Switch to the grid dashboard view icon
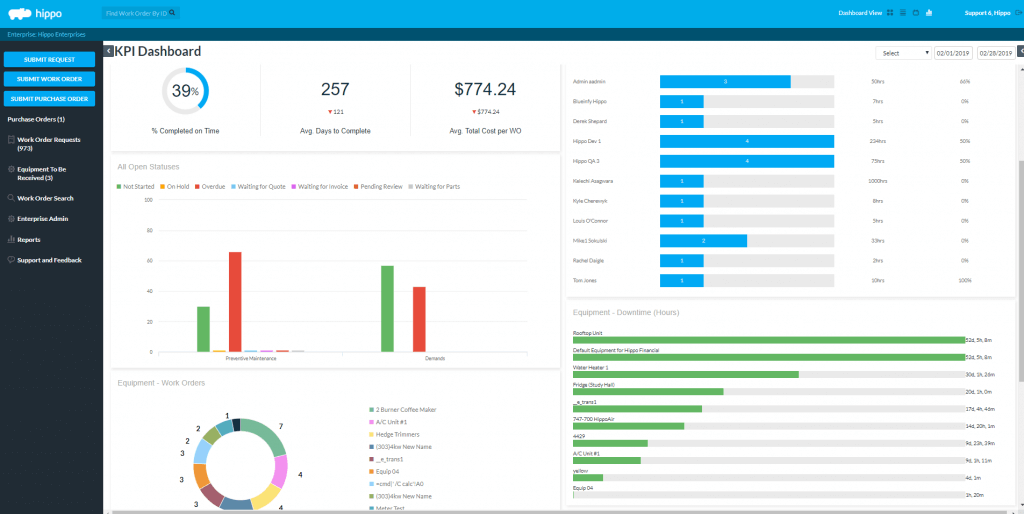 click(891, 13)
